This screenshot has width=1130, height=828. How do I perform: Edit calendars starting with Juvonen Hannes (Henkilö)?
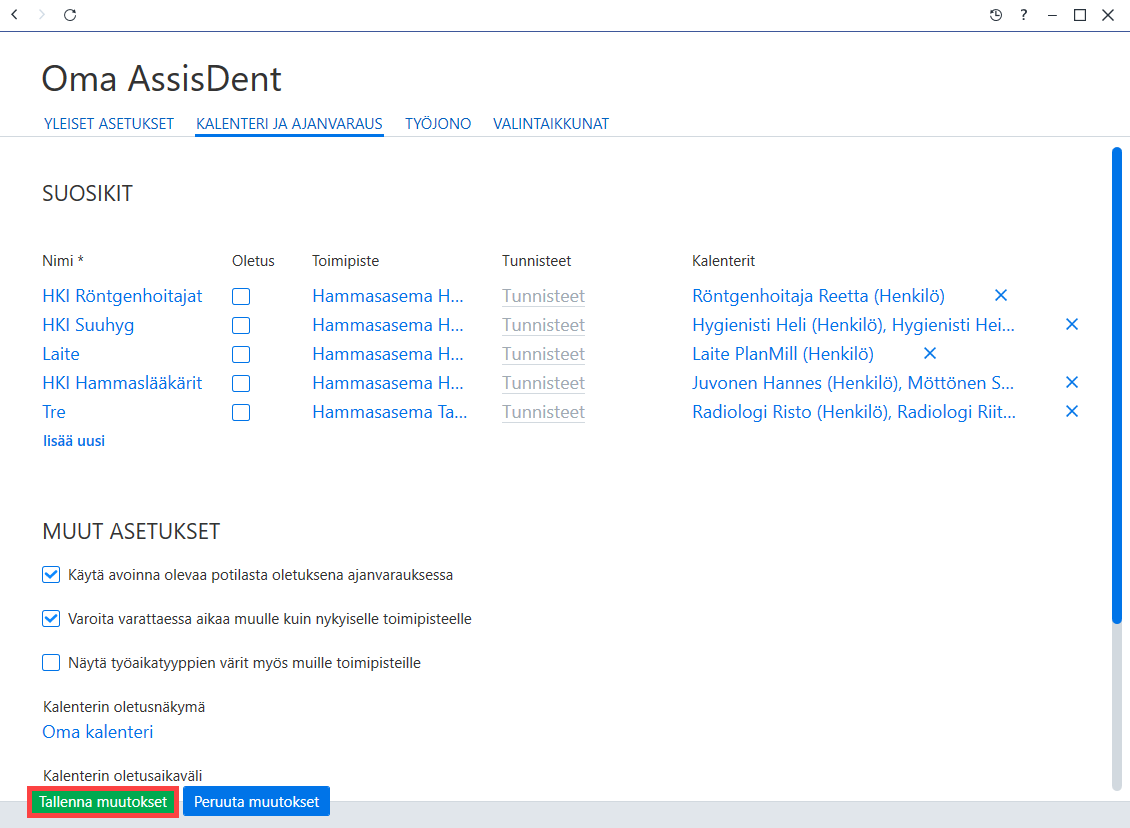pyautogui.click(x=853, y=383)
